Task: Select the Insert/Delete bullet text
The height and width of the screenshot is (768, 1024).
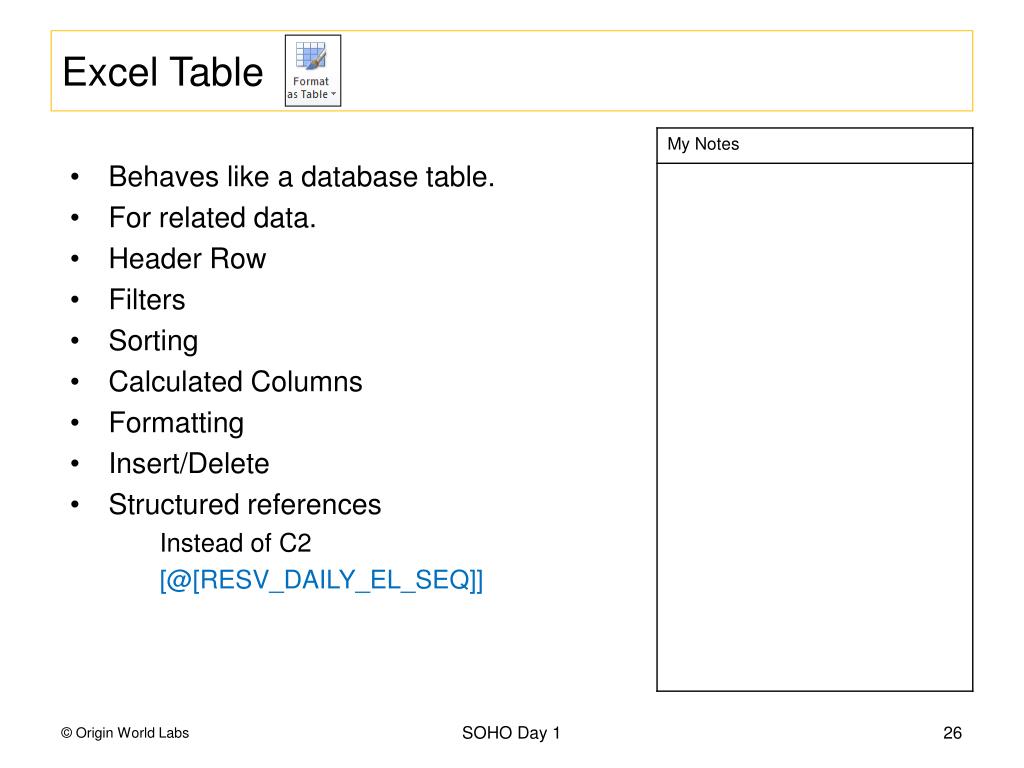Action: coord(189,464)
